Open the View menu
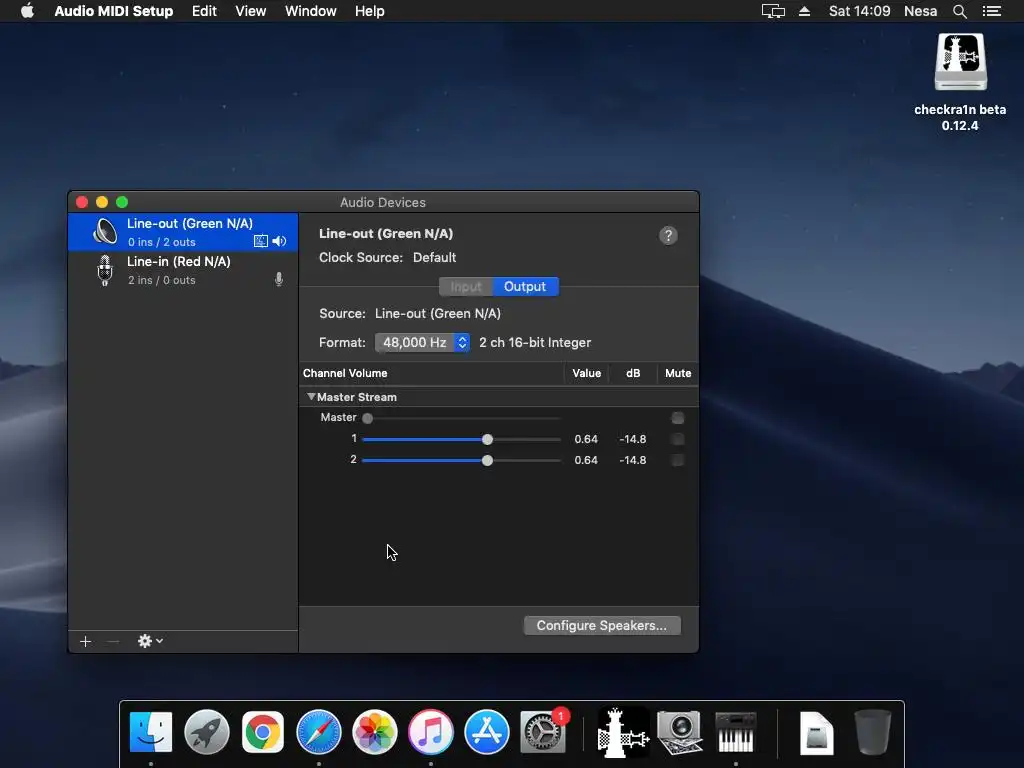The image size is (1024, 768). click(x=251, y=11)
